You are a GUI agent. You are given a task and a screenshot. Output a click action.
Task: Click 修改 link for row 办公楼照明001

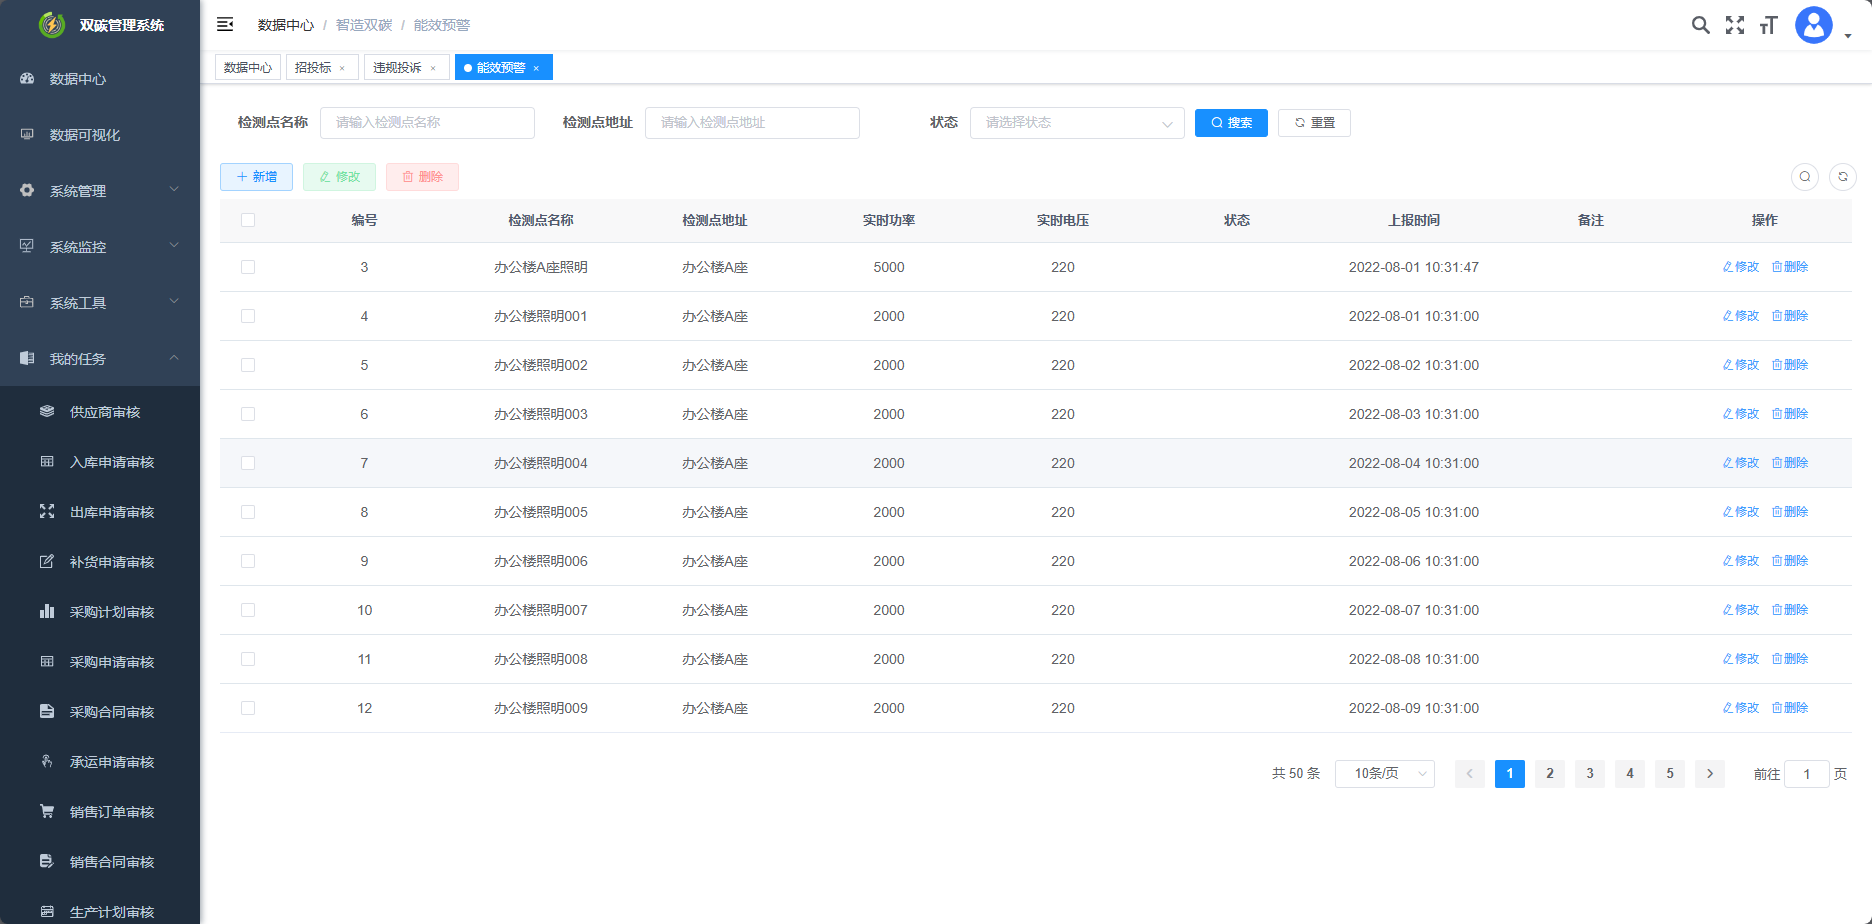(1741, 316)
